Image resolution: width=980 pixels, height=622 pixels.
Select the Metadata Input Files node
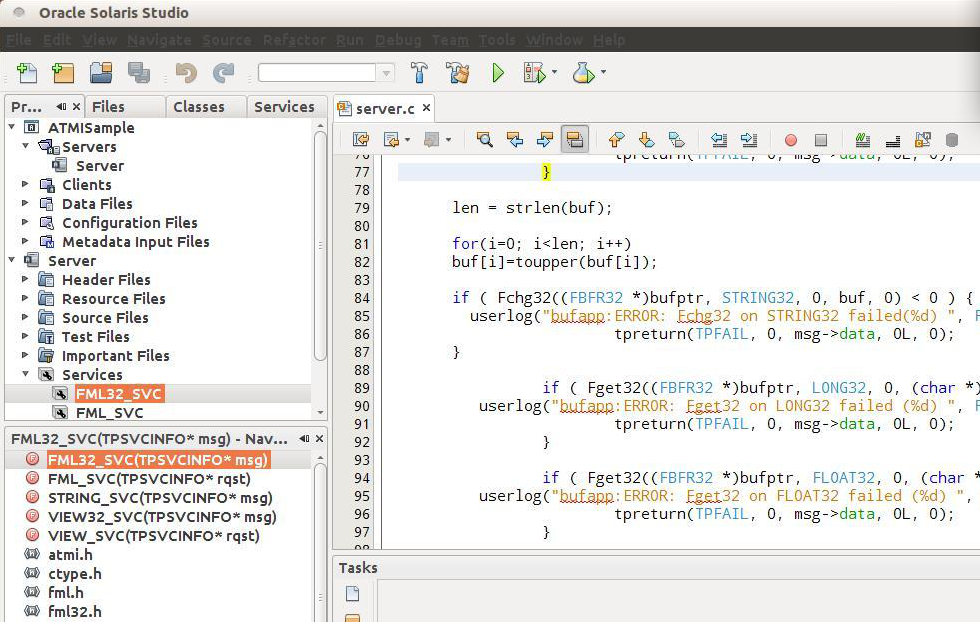point(136,241)
